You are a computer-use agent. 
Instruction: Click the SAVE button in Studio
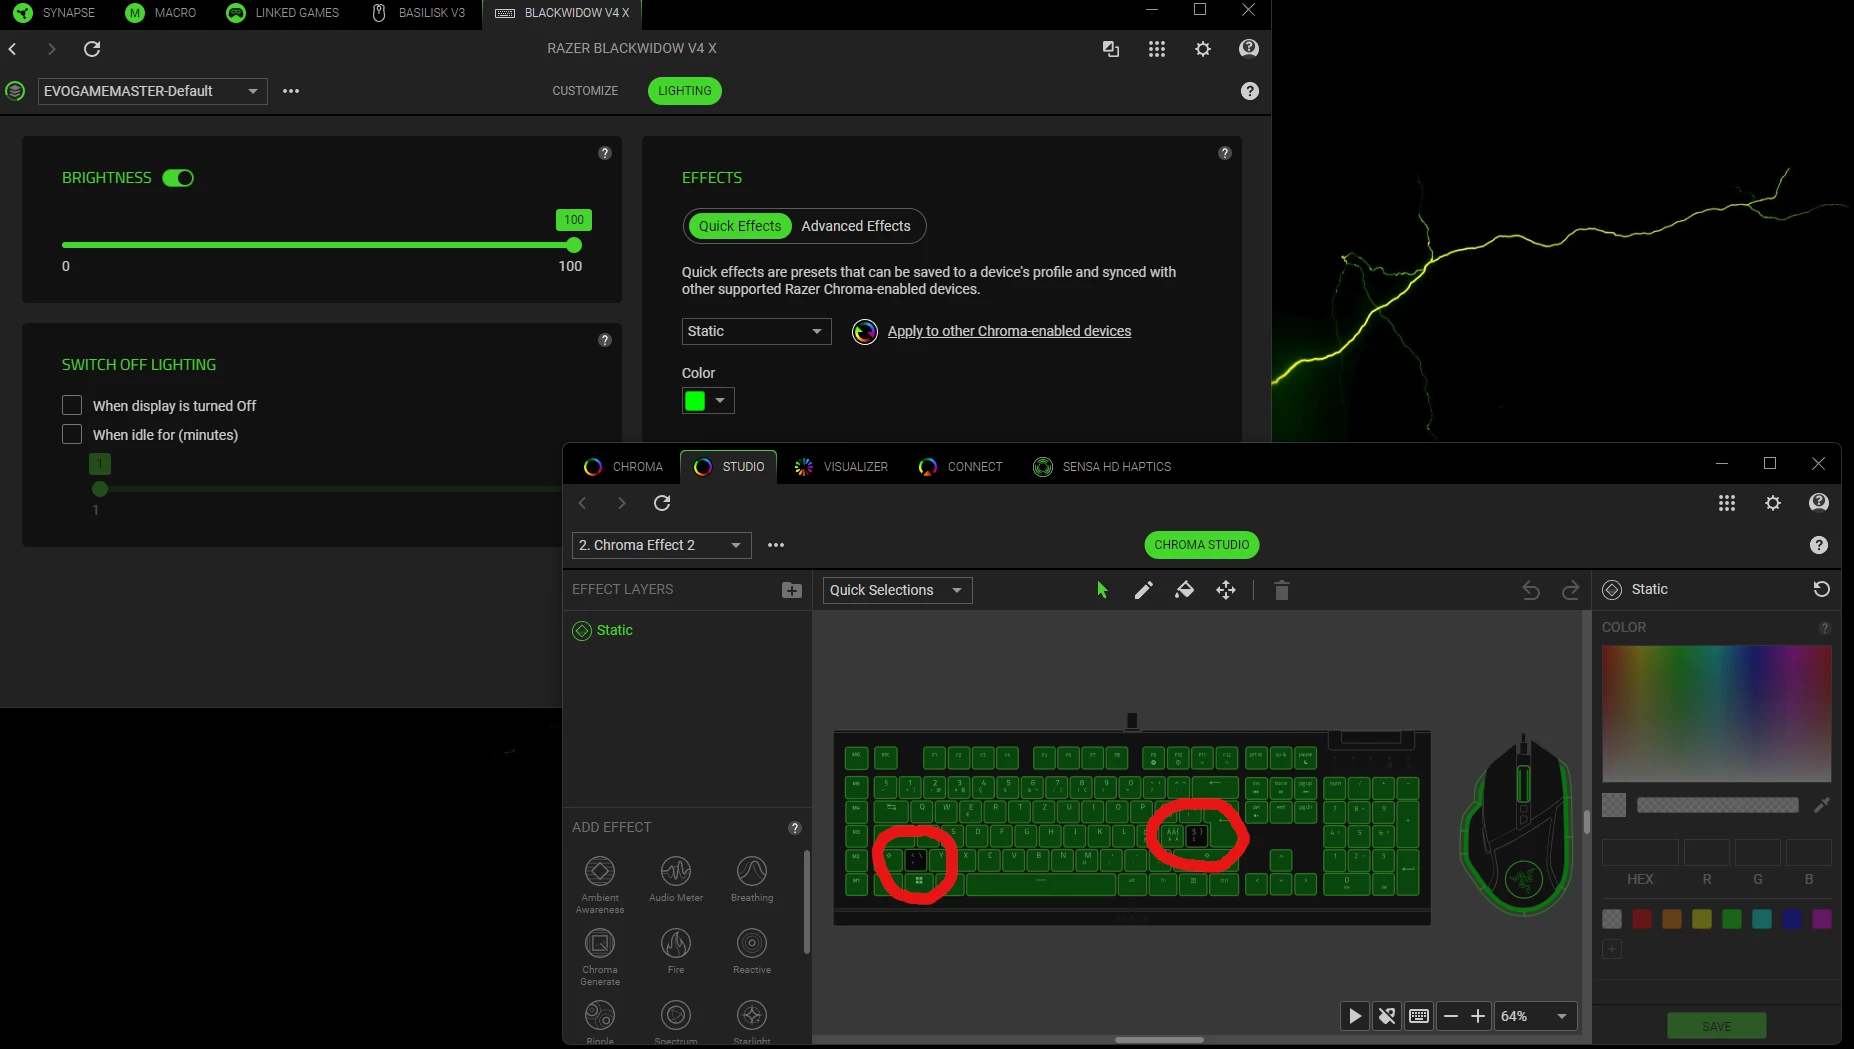[x=1716, y=1026]
